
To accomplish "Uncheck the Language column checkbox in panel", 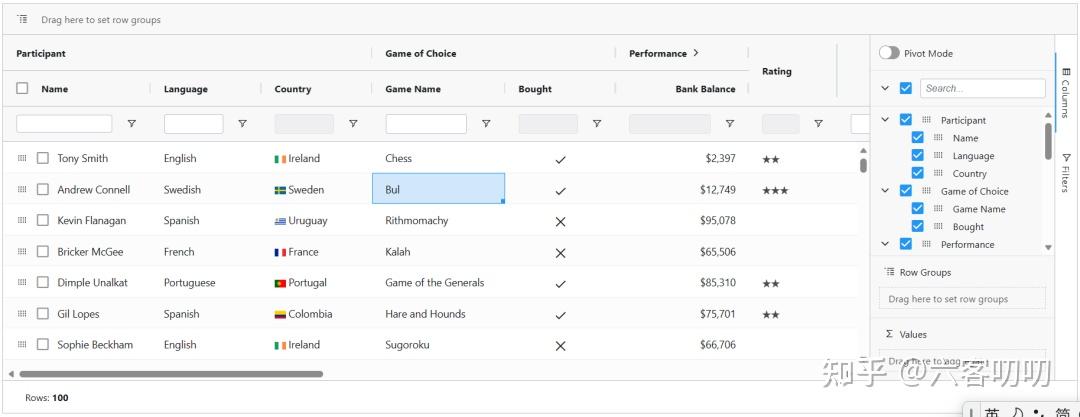I will click(x=917, y=156).
